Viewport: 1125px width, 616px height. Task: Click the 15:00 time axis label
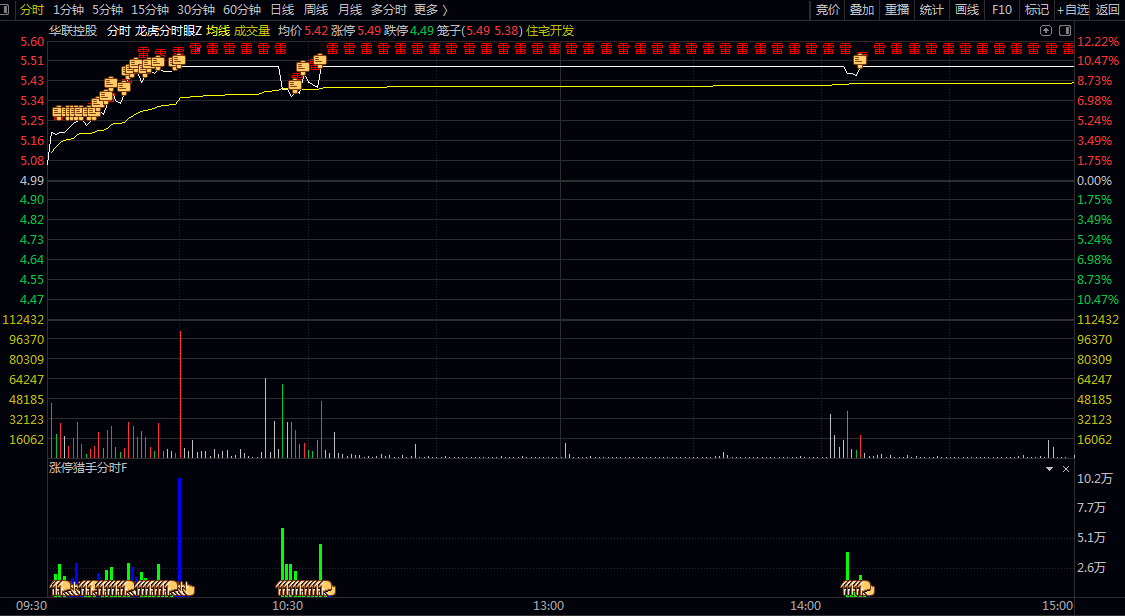(x=1058, y=606)
